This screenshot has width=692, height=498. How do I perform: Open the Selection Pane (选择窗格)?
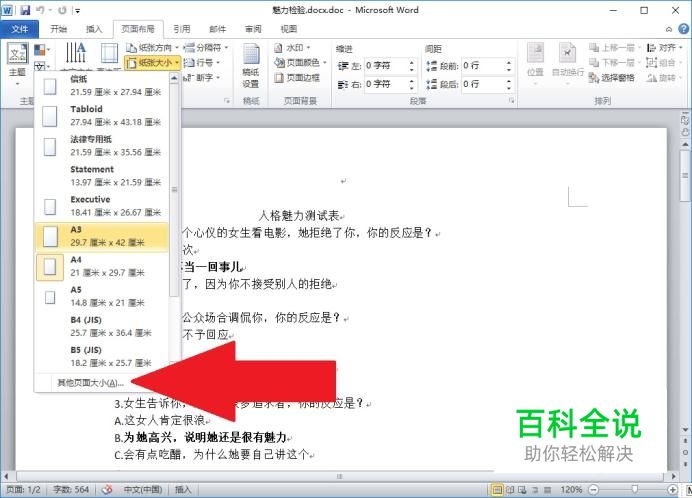612,78
